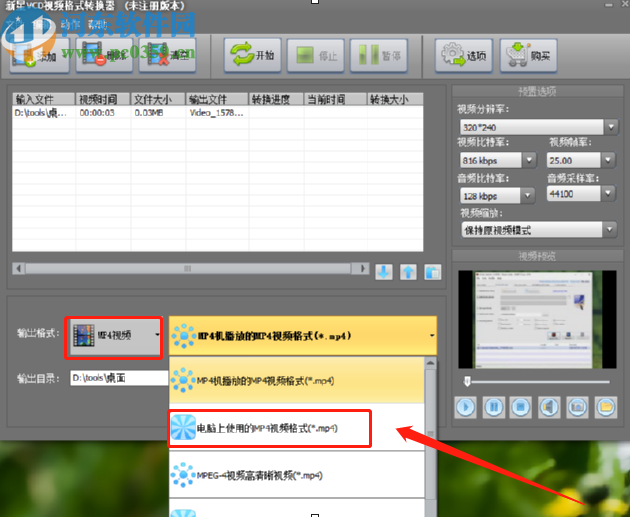Click the 停止 stop conversion button

pyautogui.click(x=315, y=55)
